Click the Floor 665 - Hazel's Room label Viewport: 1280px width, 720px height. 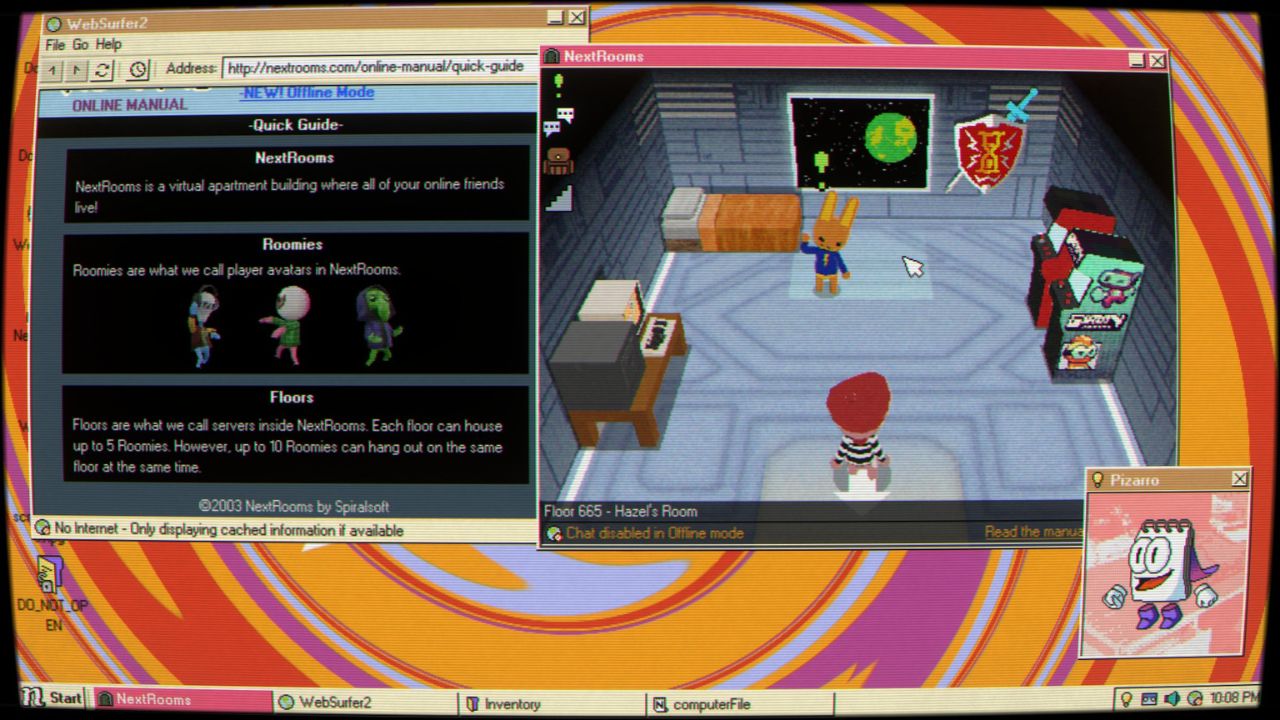pos(620,511)
